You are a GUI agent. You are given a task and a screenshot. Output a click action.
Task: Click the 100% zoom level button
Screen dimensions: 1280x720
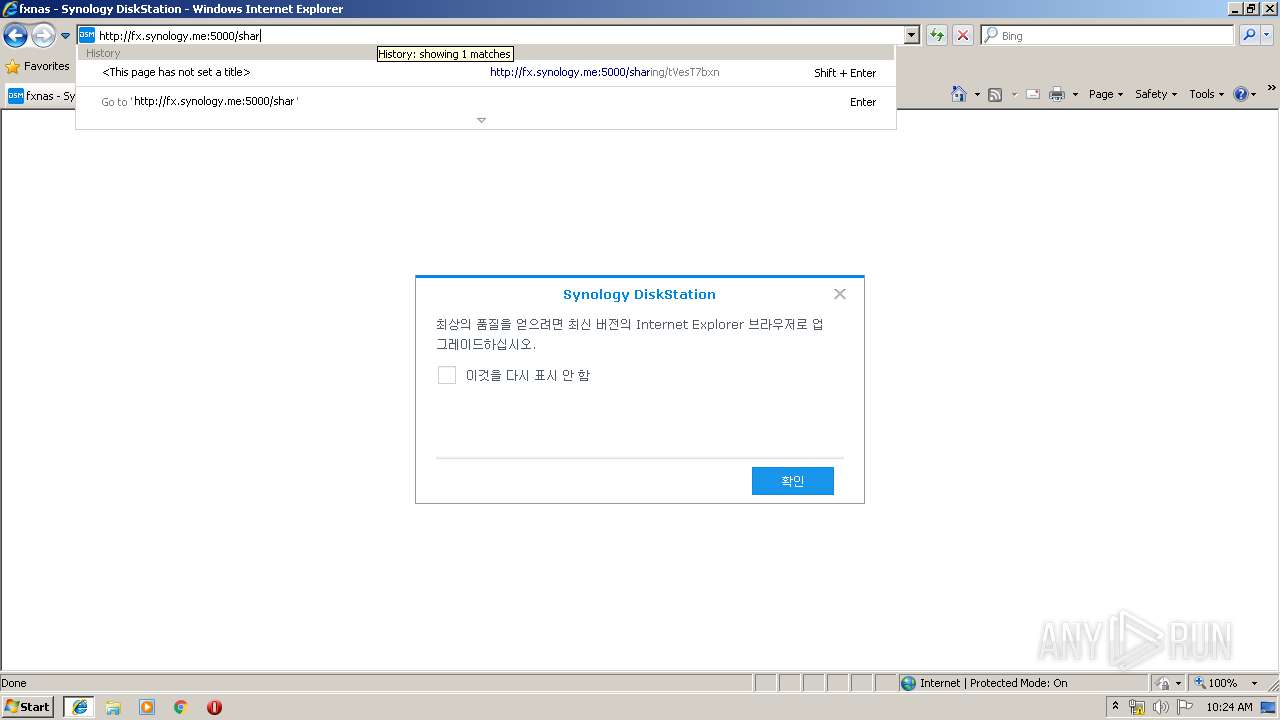[x=1216, y=683]
